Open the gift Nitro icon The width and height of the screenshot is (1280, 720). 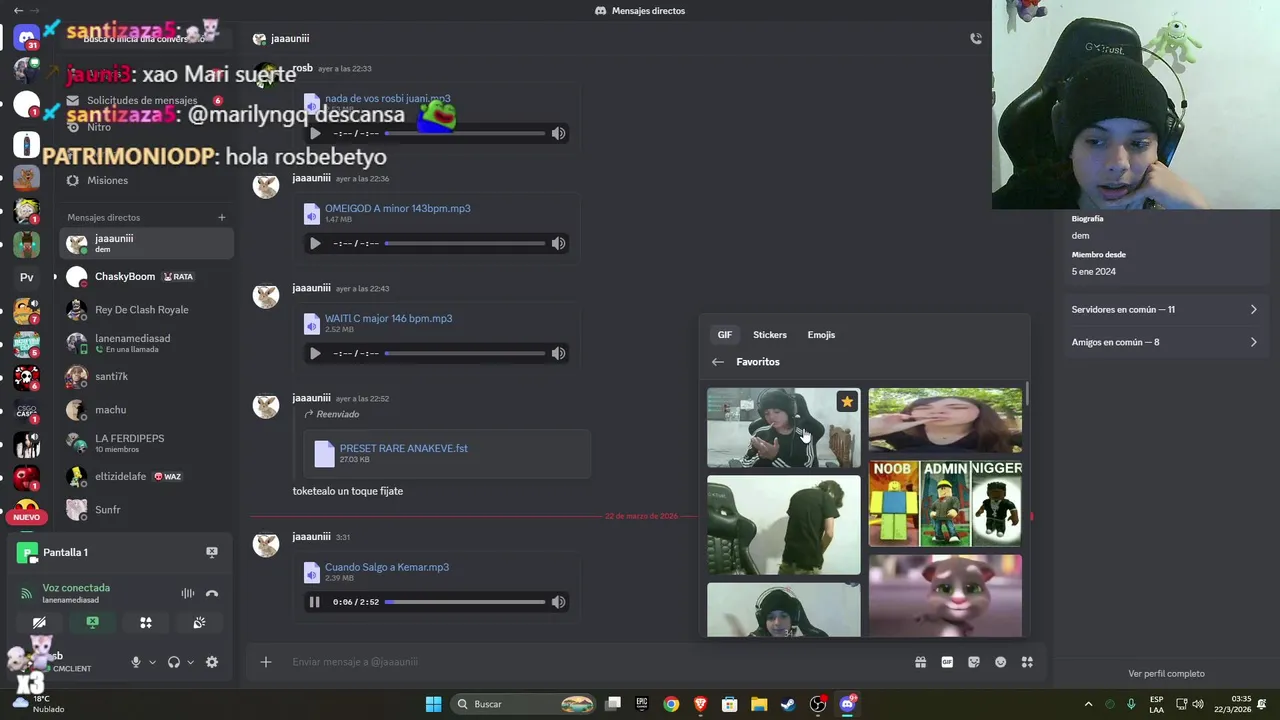click(x=920, y=662)
